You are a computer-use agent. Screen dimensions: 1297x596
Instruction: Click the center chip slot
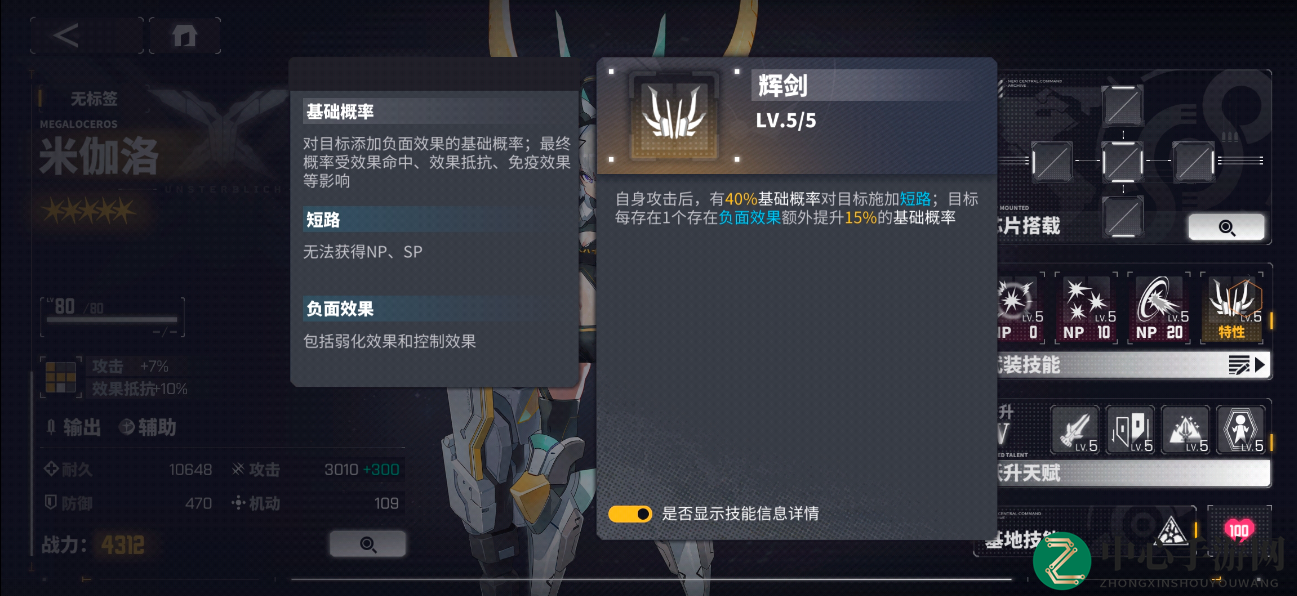(1122, 160)
